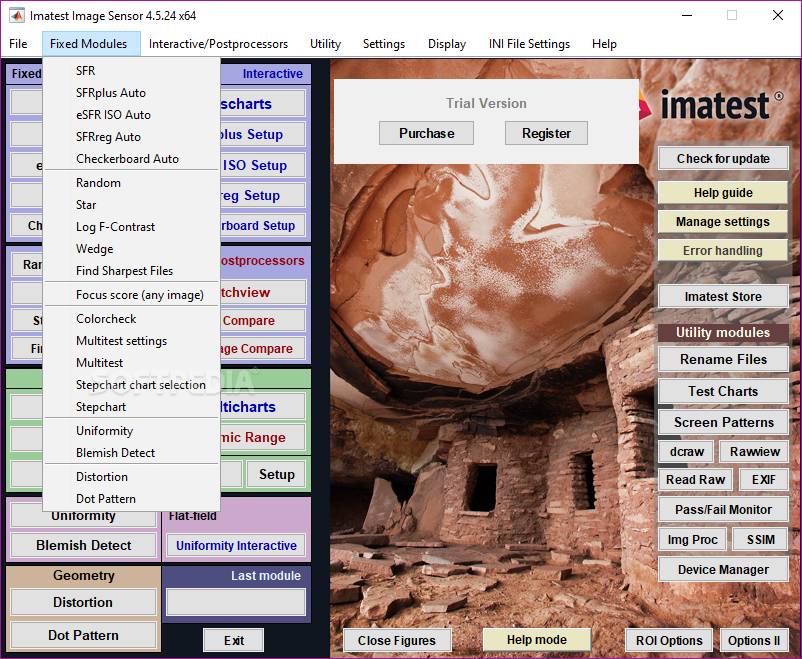Select Stepchart from the menu
Viewport: 802px width, 659px height.
point(132,407)
